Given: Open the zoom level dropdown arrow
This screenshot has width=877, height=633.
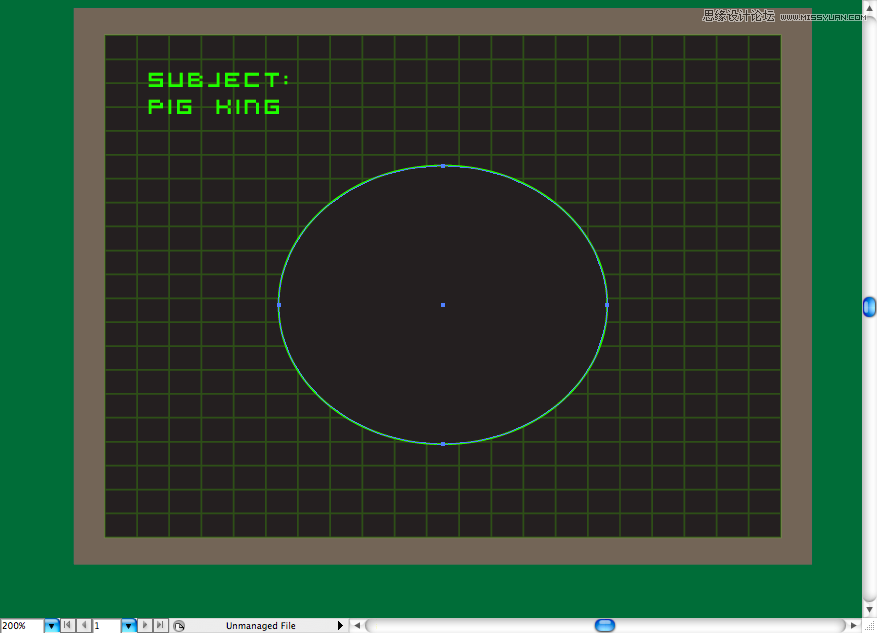Looking at the screenshot, I should coord(51,626).
